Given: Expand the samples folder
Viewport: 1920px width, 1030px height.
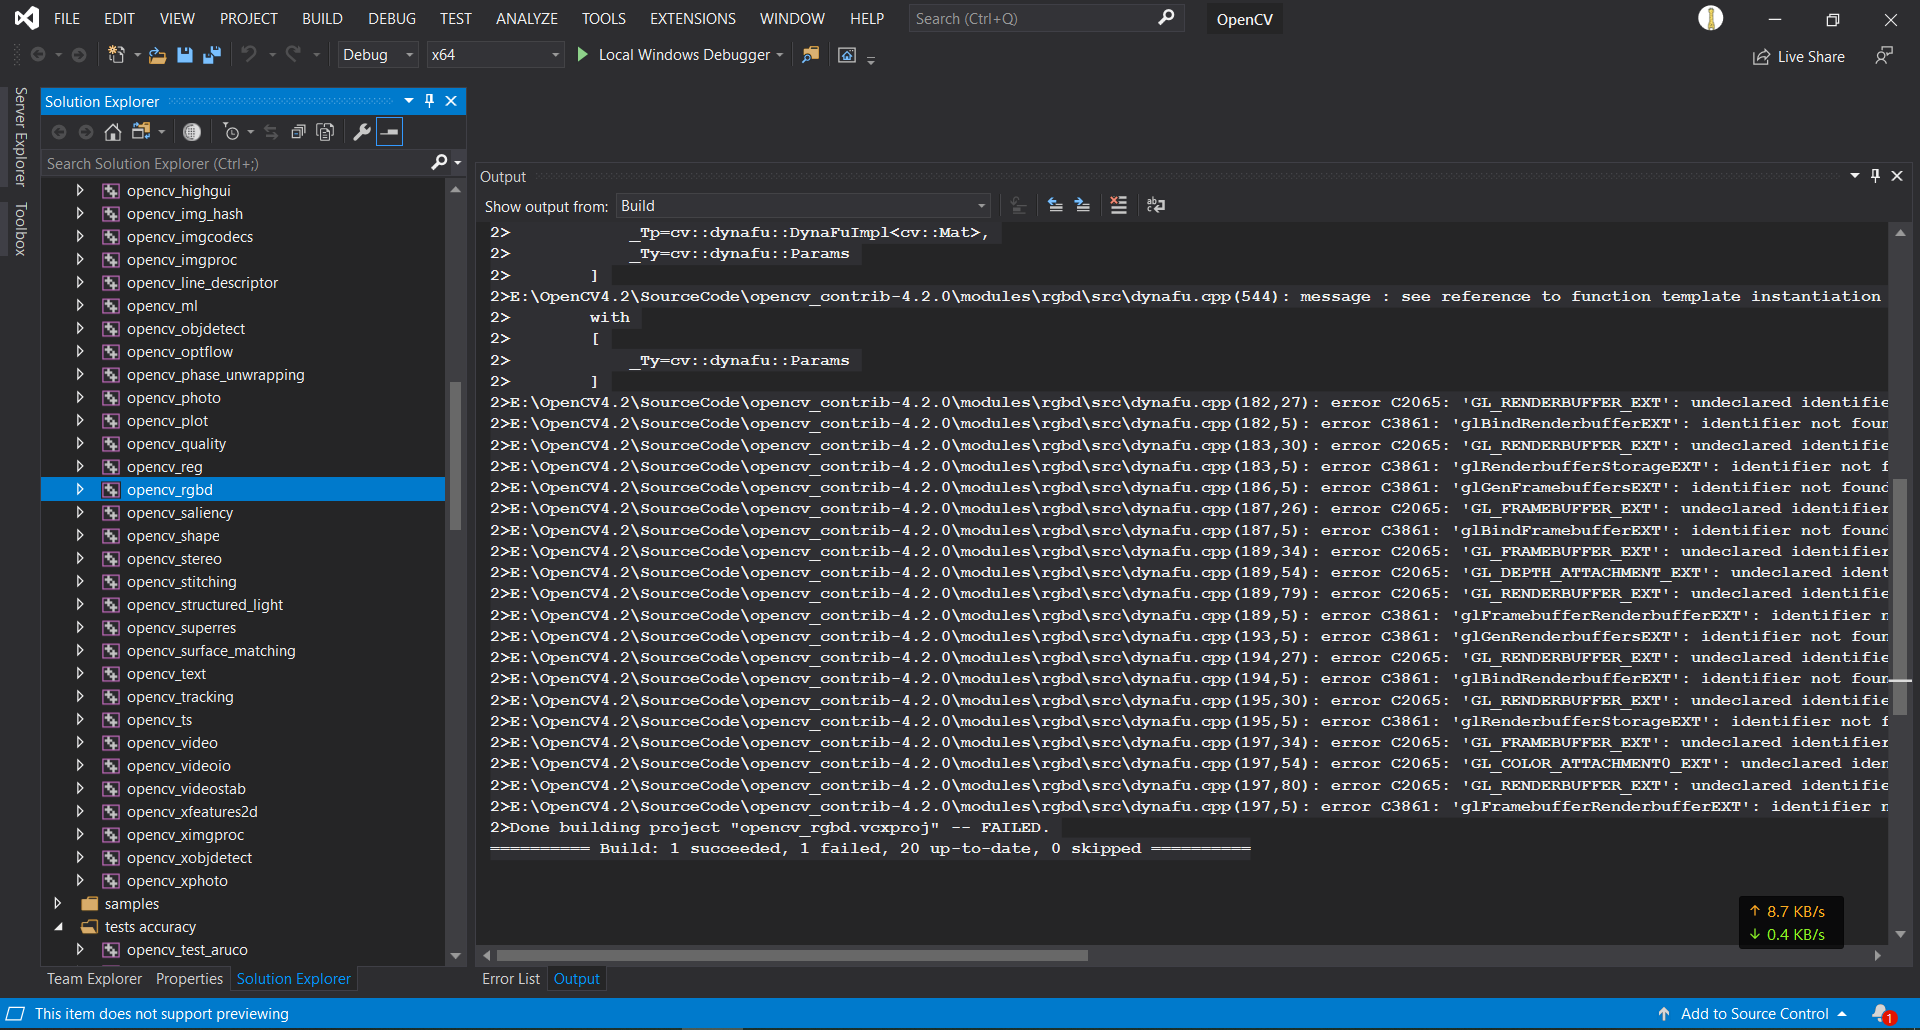Looking at the screenshot, I should pyautogui.click(x=58, y=904).
